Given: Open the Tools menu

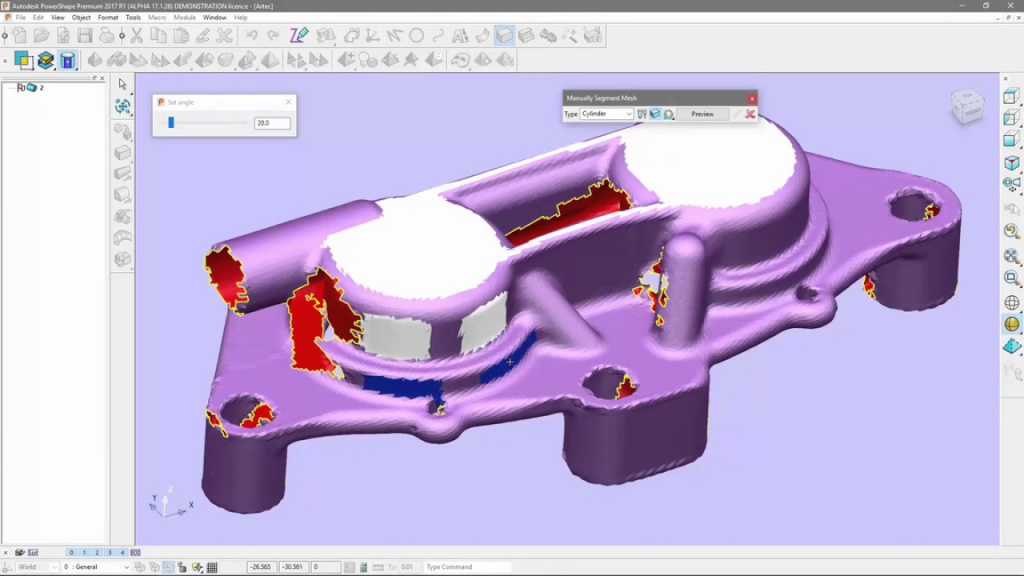Looking at the screenshot, I should point(133,17).
